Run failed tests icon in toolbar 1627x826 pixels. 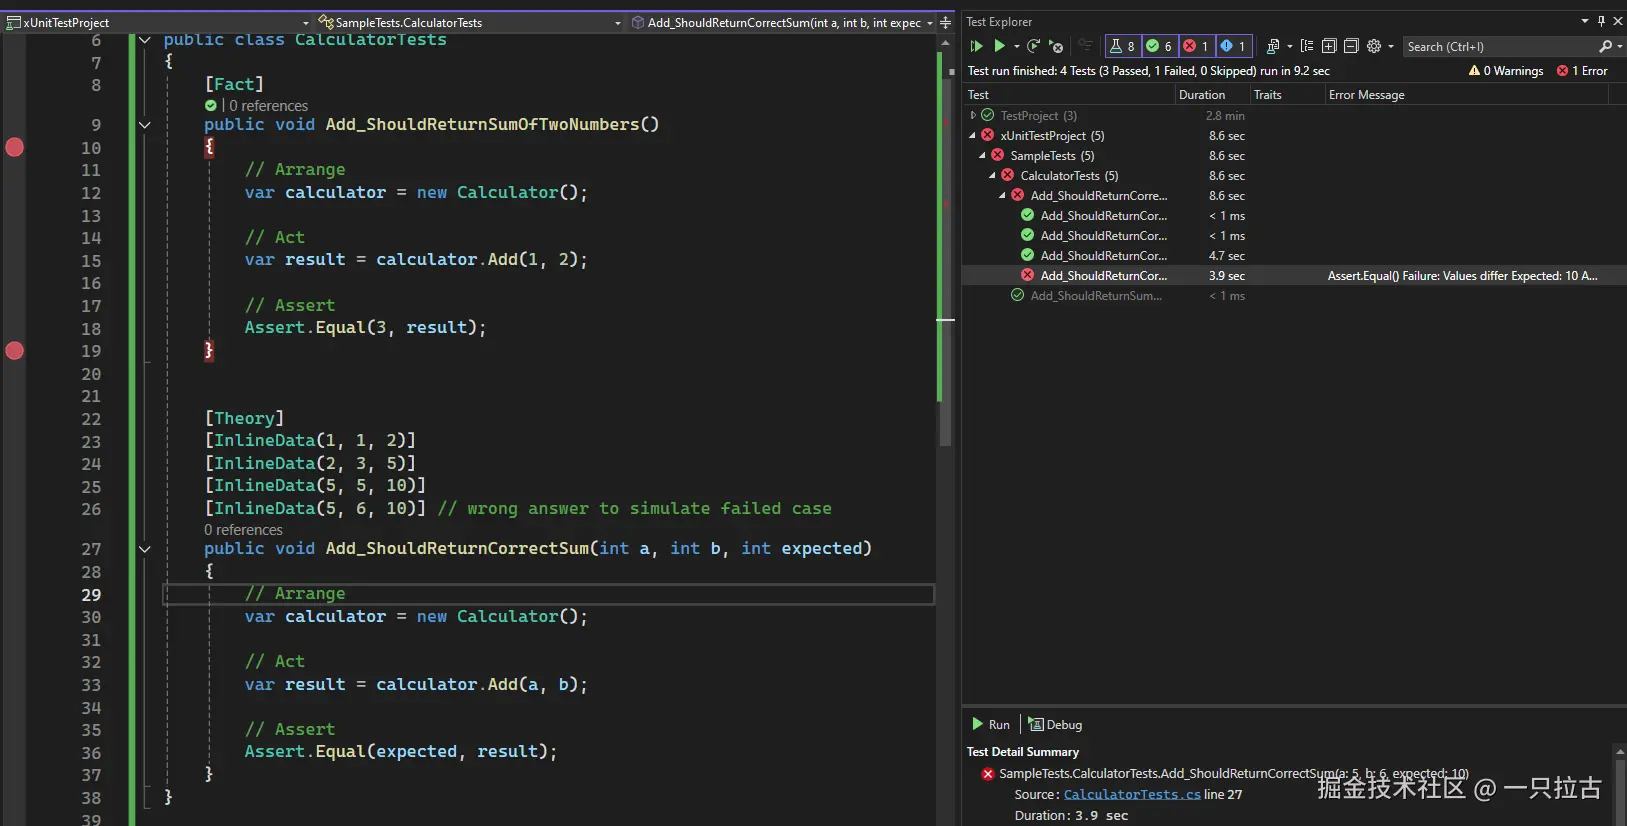click(1056, 46)
